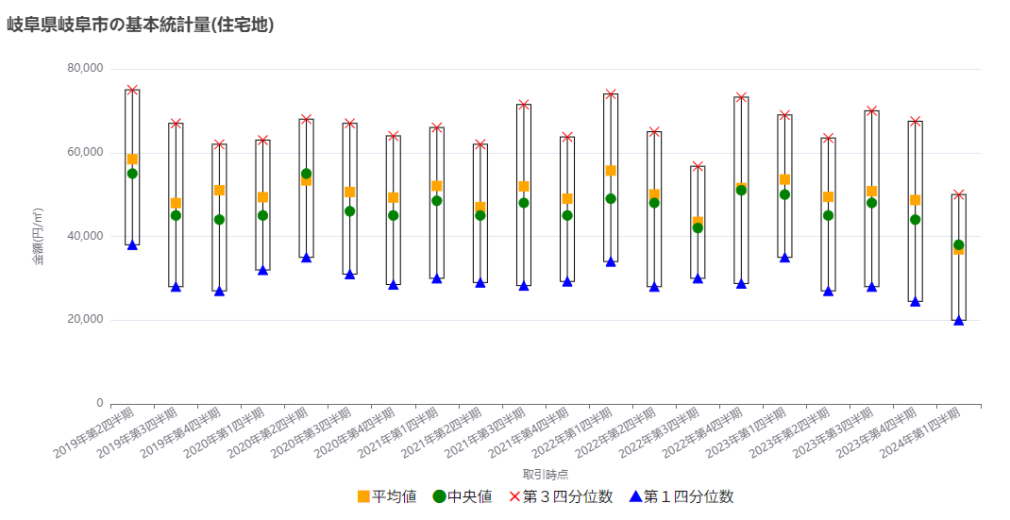
Task: Click the blue triangle for 2019年第4四半期
Action: coord(219,291)
